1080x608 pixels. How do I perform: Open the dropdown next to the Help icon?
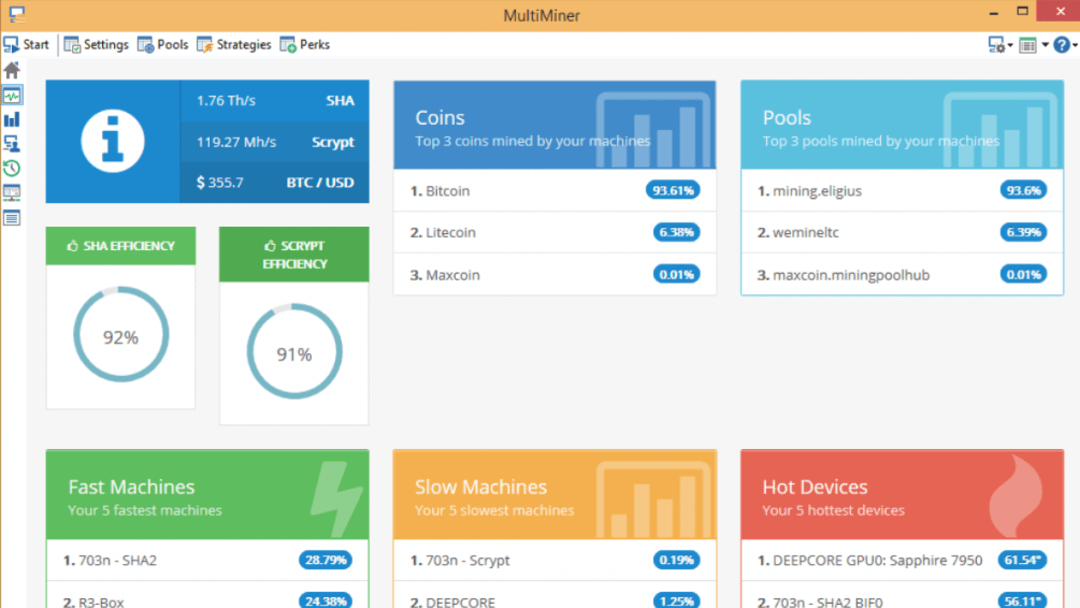(x=1075, y=45)
